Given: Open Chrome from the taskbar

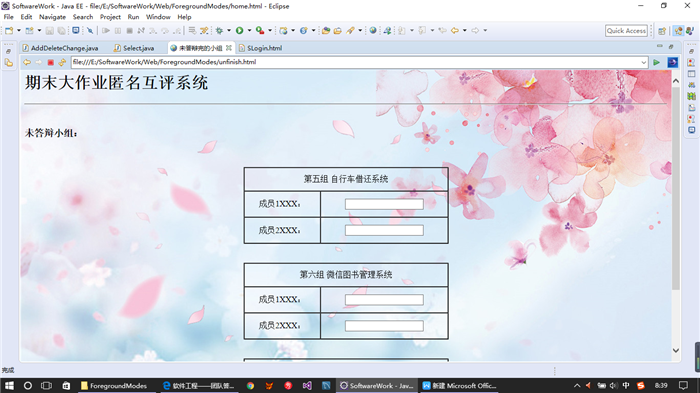Looking at the screenshot, I should tap(250, 385).
